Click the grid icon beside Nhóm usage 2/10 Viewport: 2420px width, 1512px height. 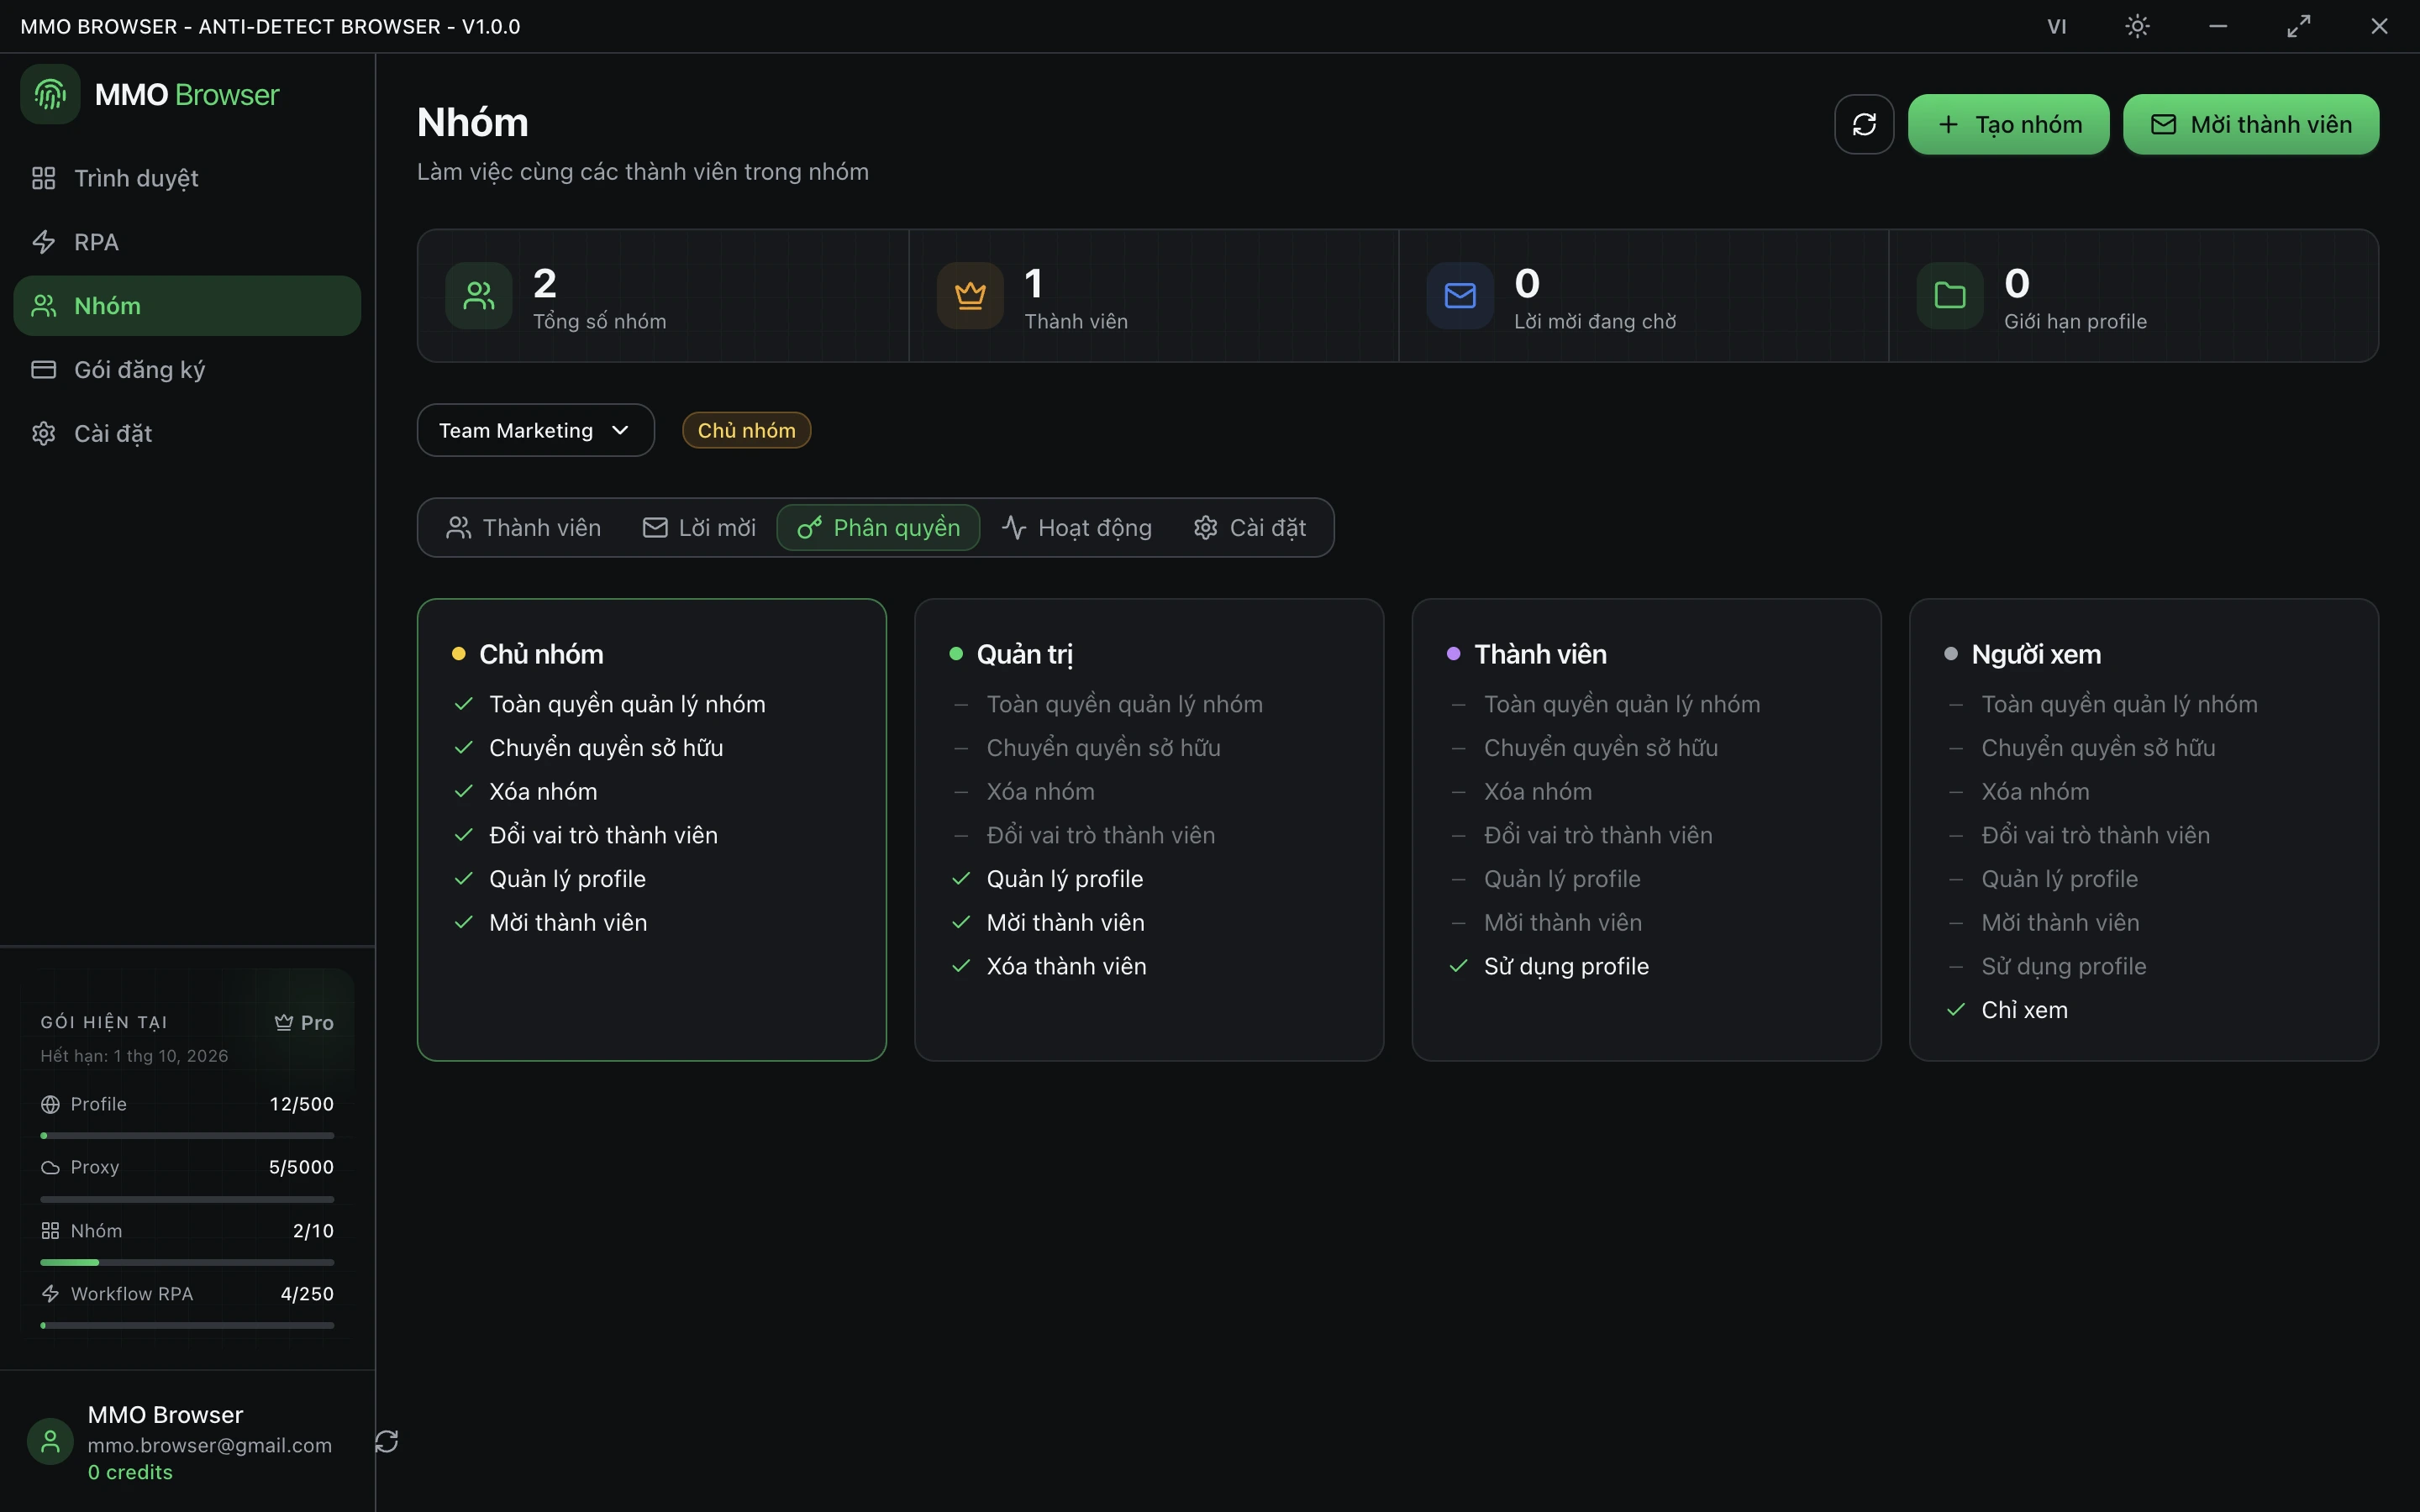click(50, 1231)
